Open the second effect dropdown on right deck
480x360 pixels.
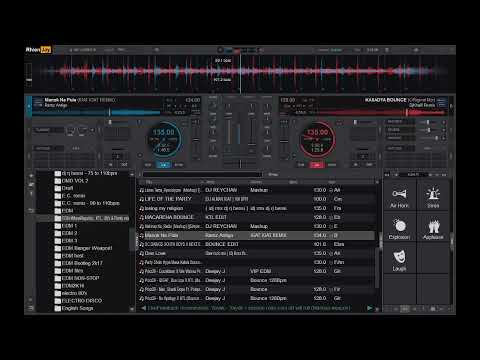400,130
